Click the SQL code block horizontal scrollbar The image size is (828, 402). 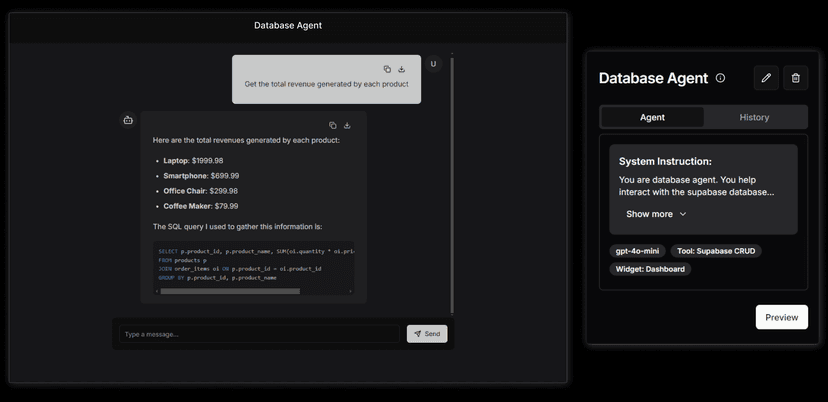tap(230, 291)
